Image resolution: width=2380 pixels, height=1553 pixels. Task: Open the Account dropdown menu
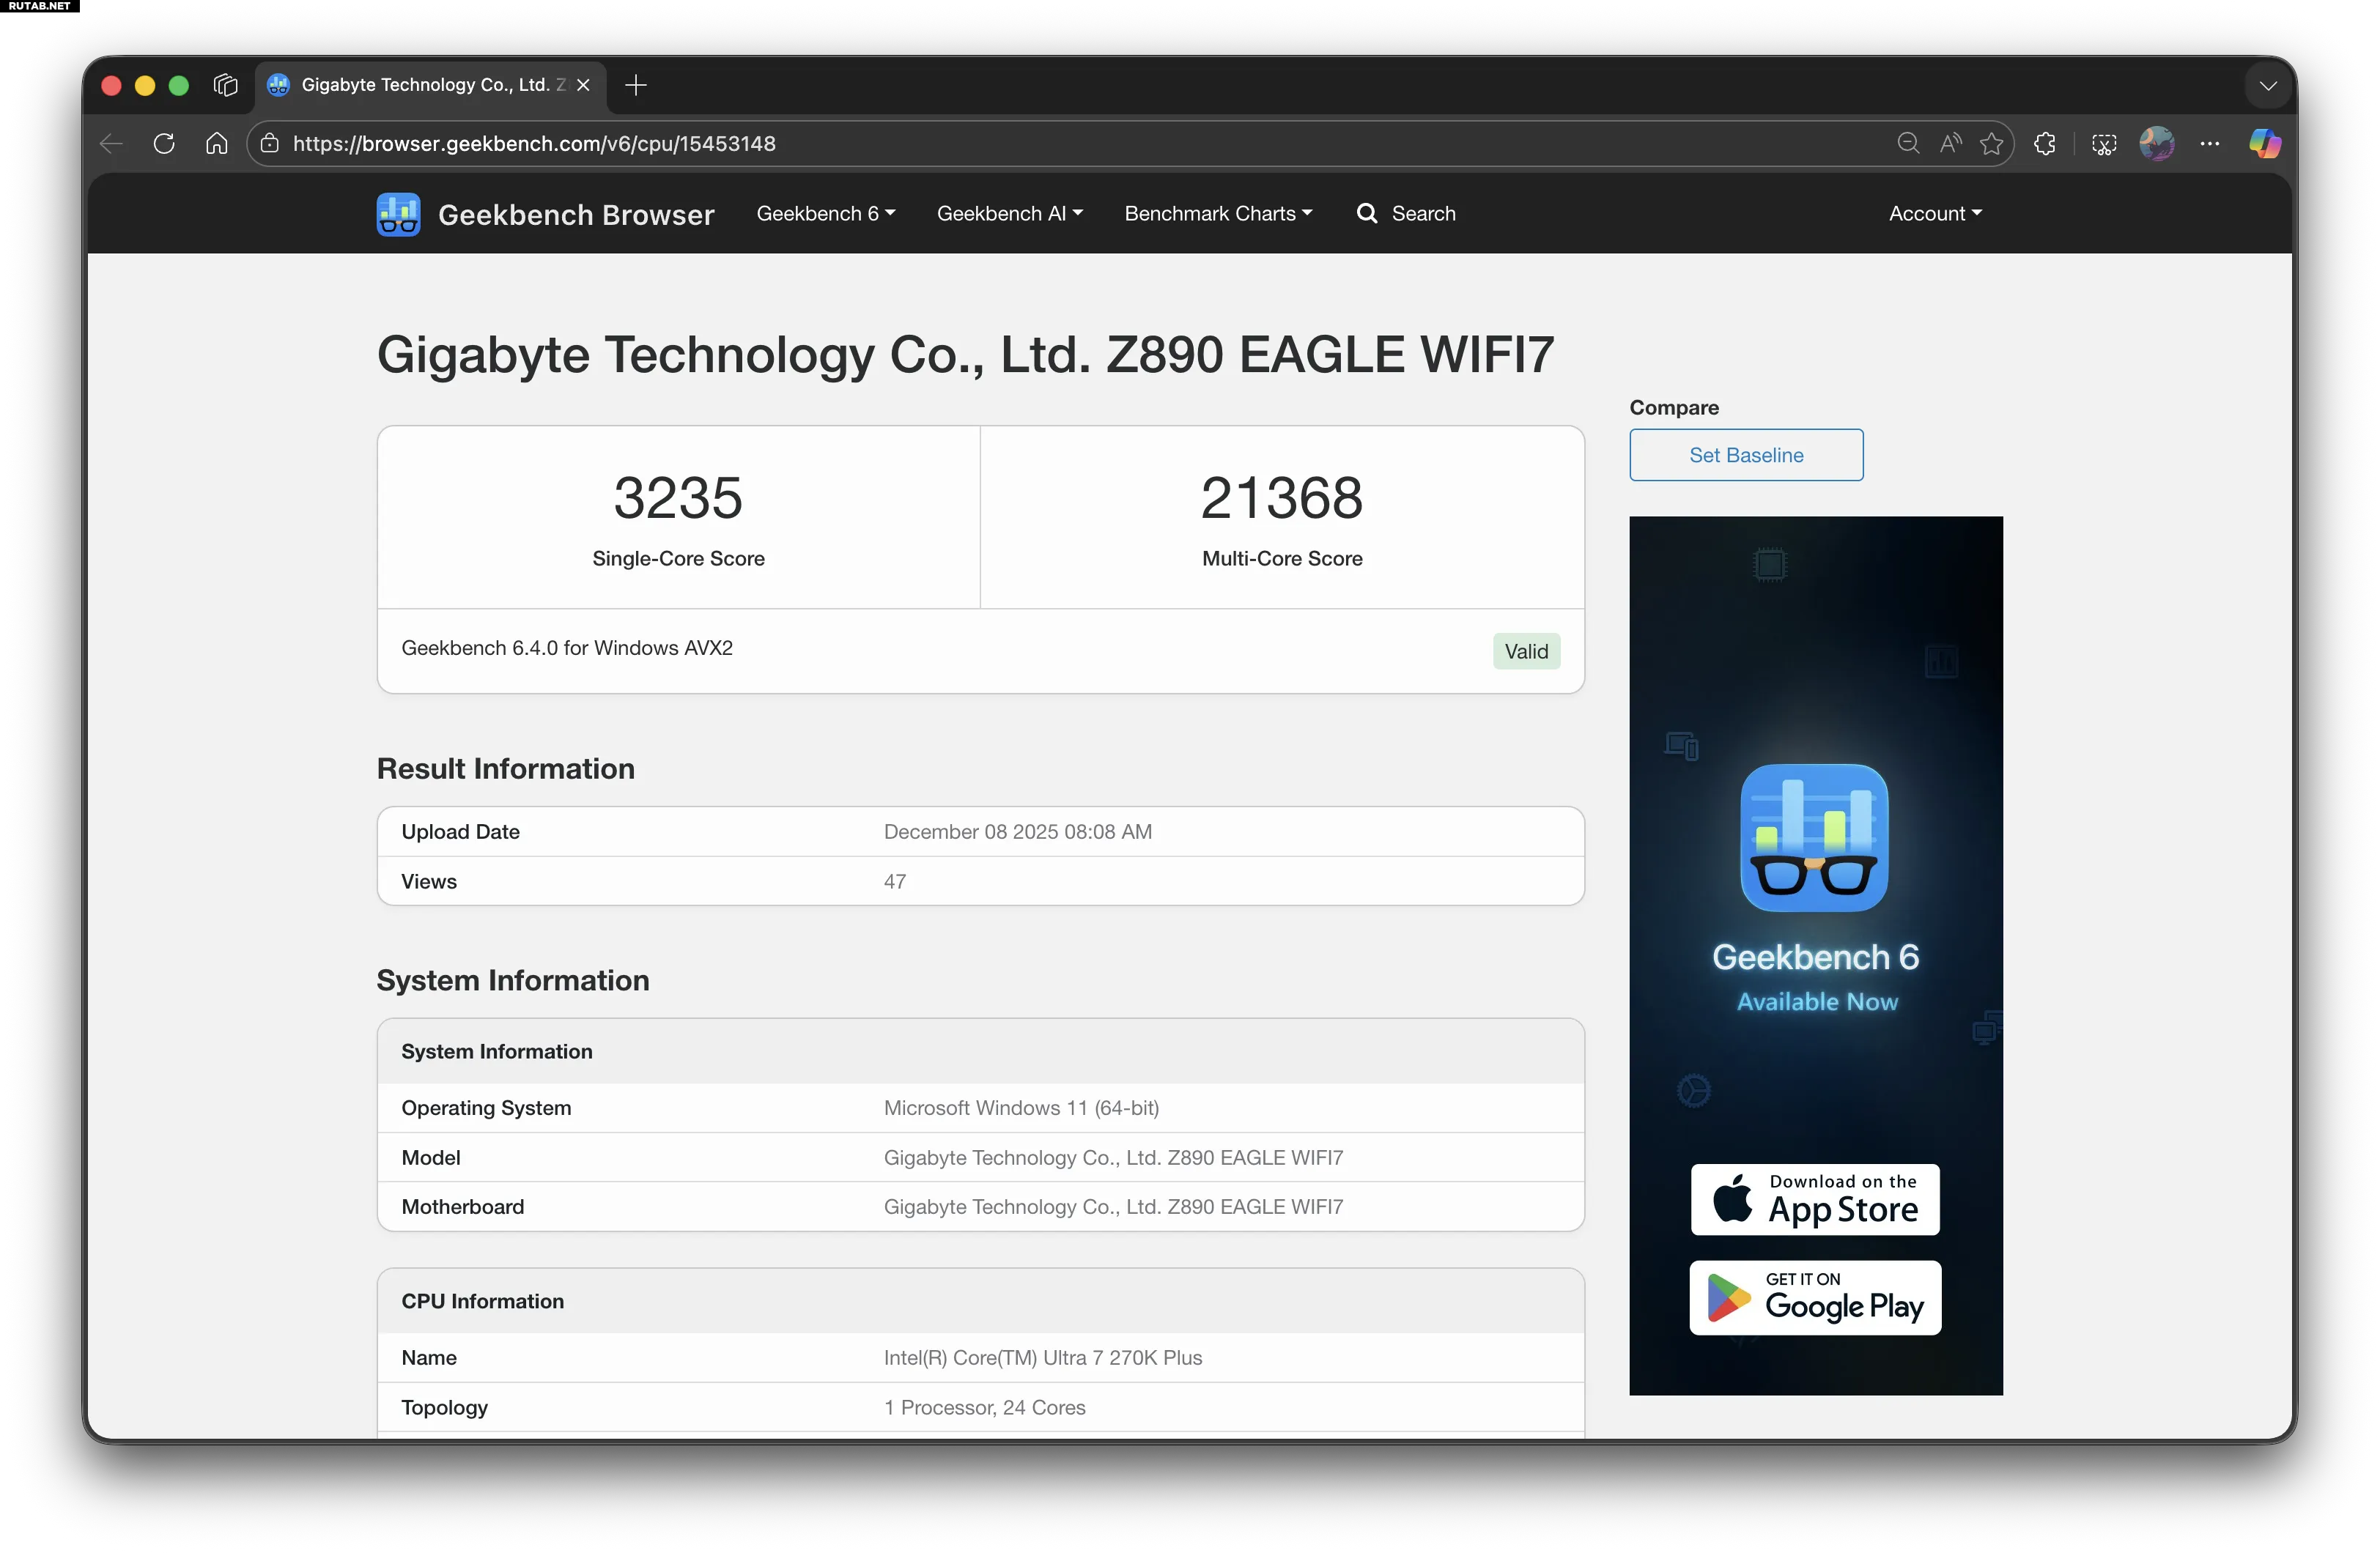(1934, 213)
